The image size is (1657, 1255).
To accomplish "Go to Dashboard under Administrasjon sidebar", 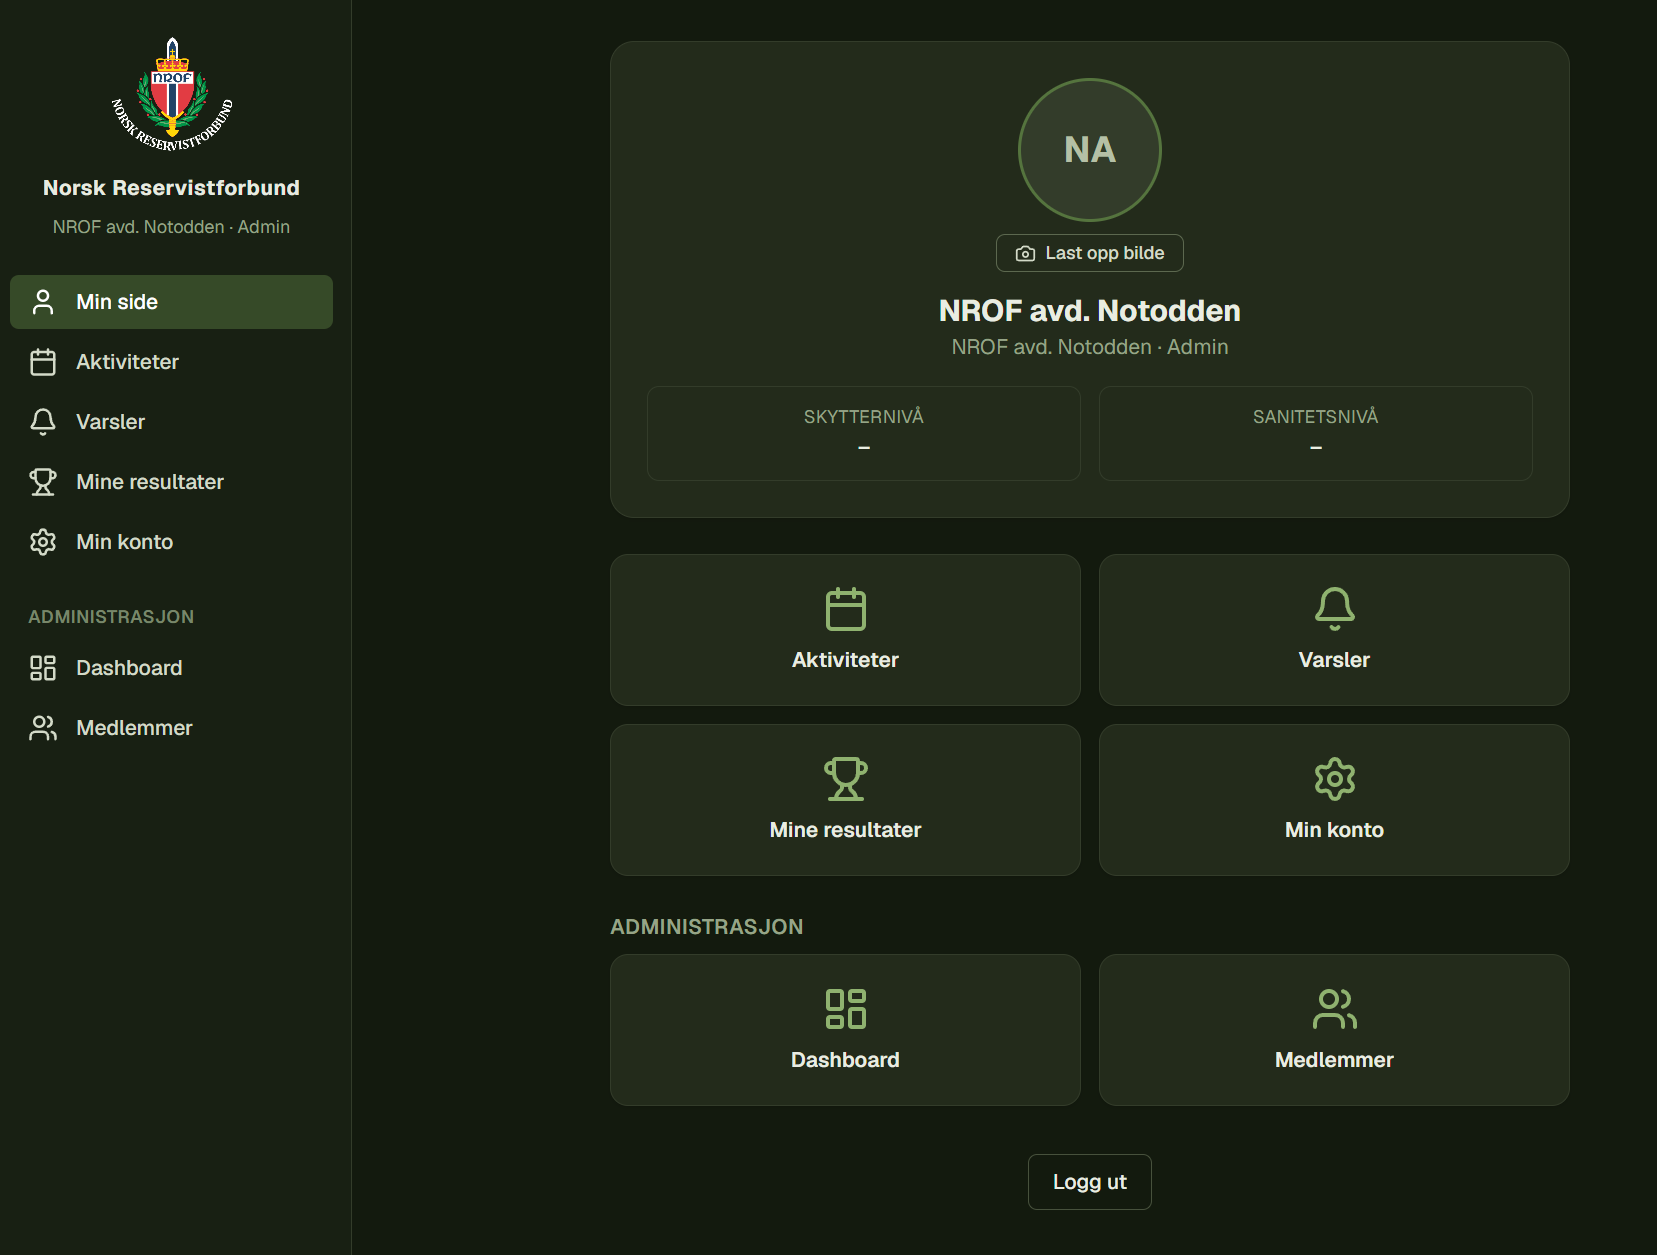I will [x=171, y=668].
